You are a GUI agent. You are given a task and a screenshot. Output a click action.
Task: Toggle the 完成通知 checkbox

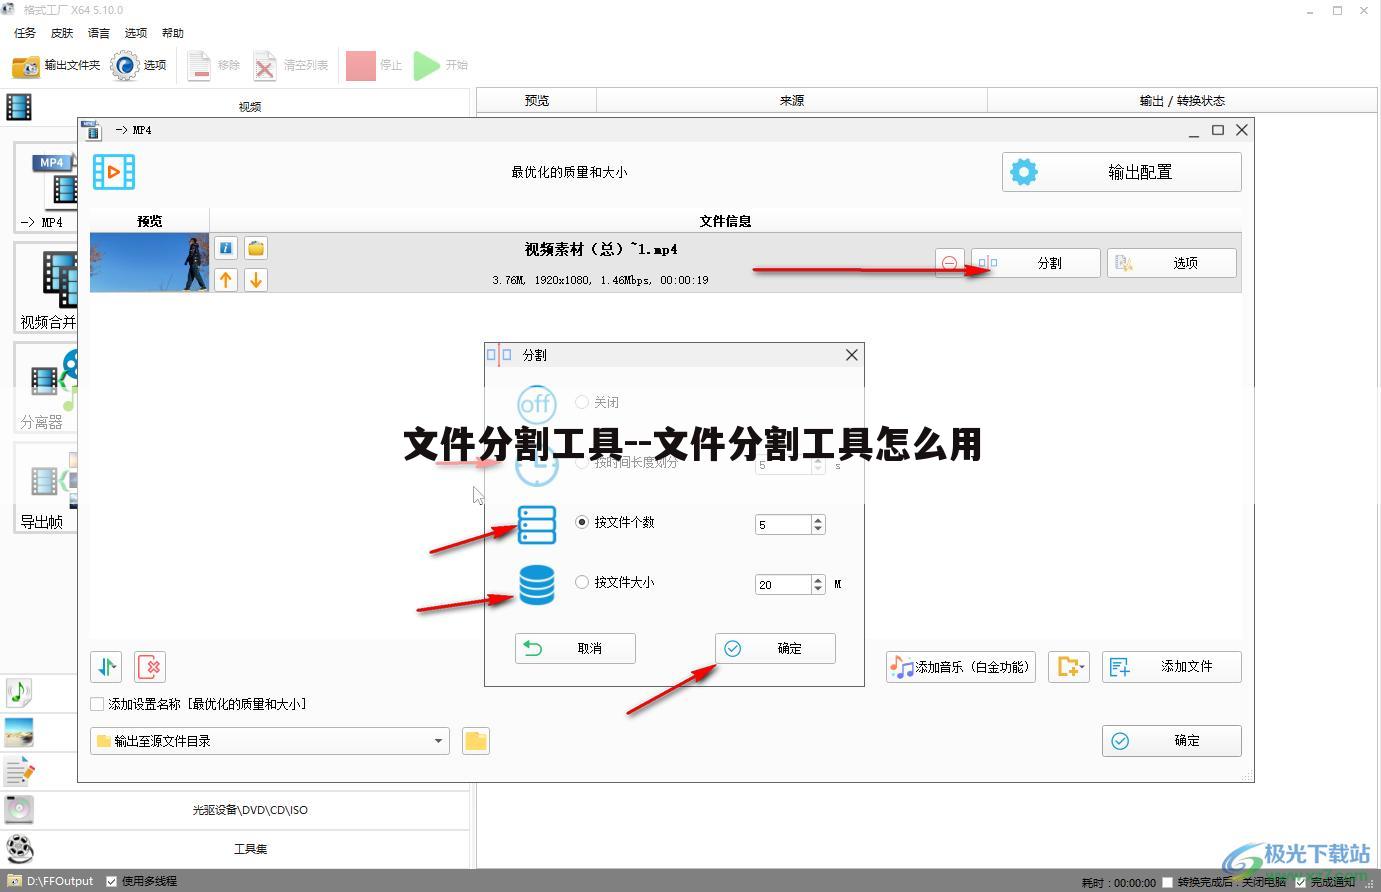coord(1300,882)
